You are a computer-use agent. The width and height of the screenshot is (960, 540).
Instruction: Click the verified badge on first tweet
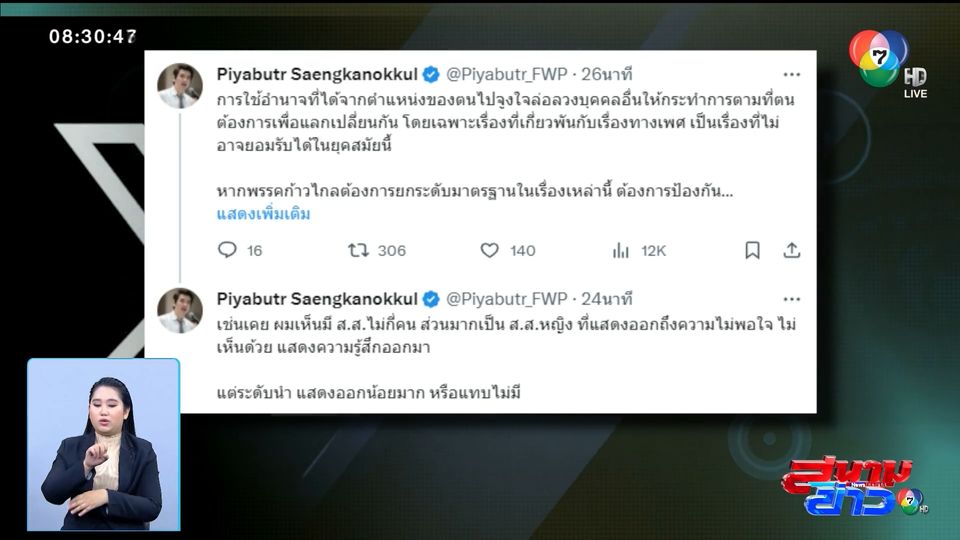pos(432,75)
